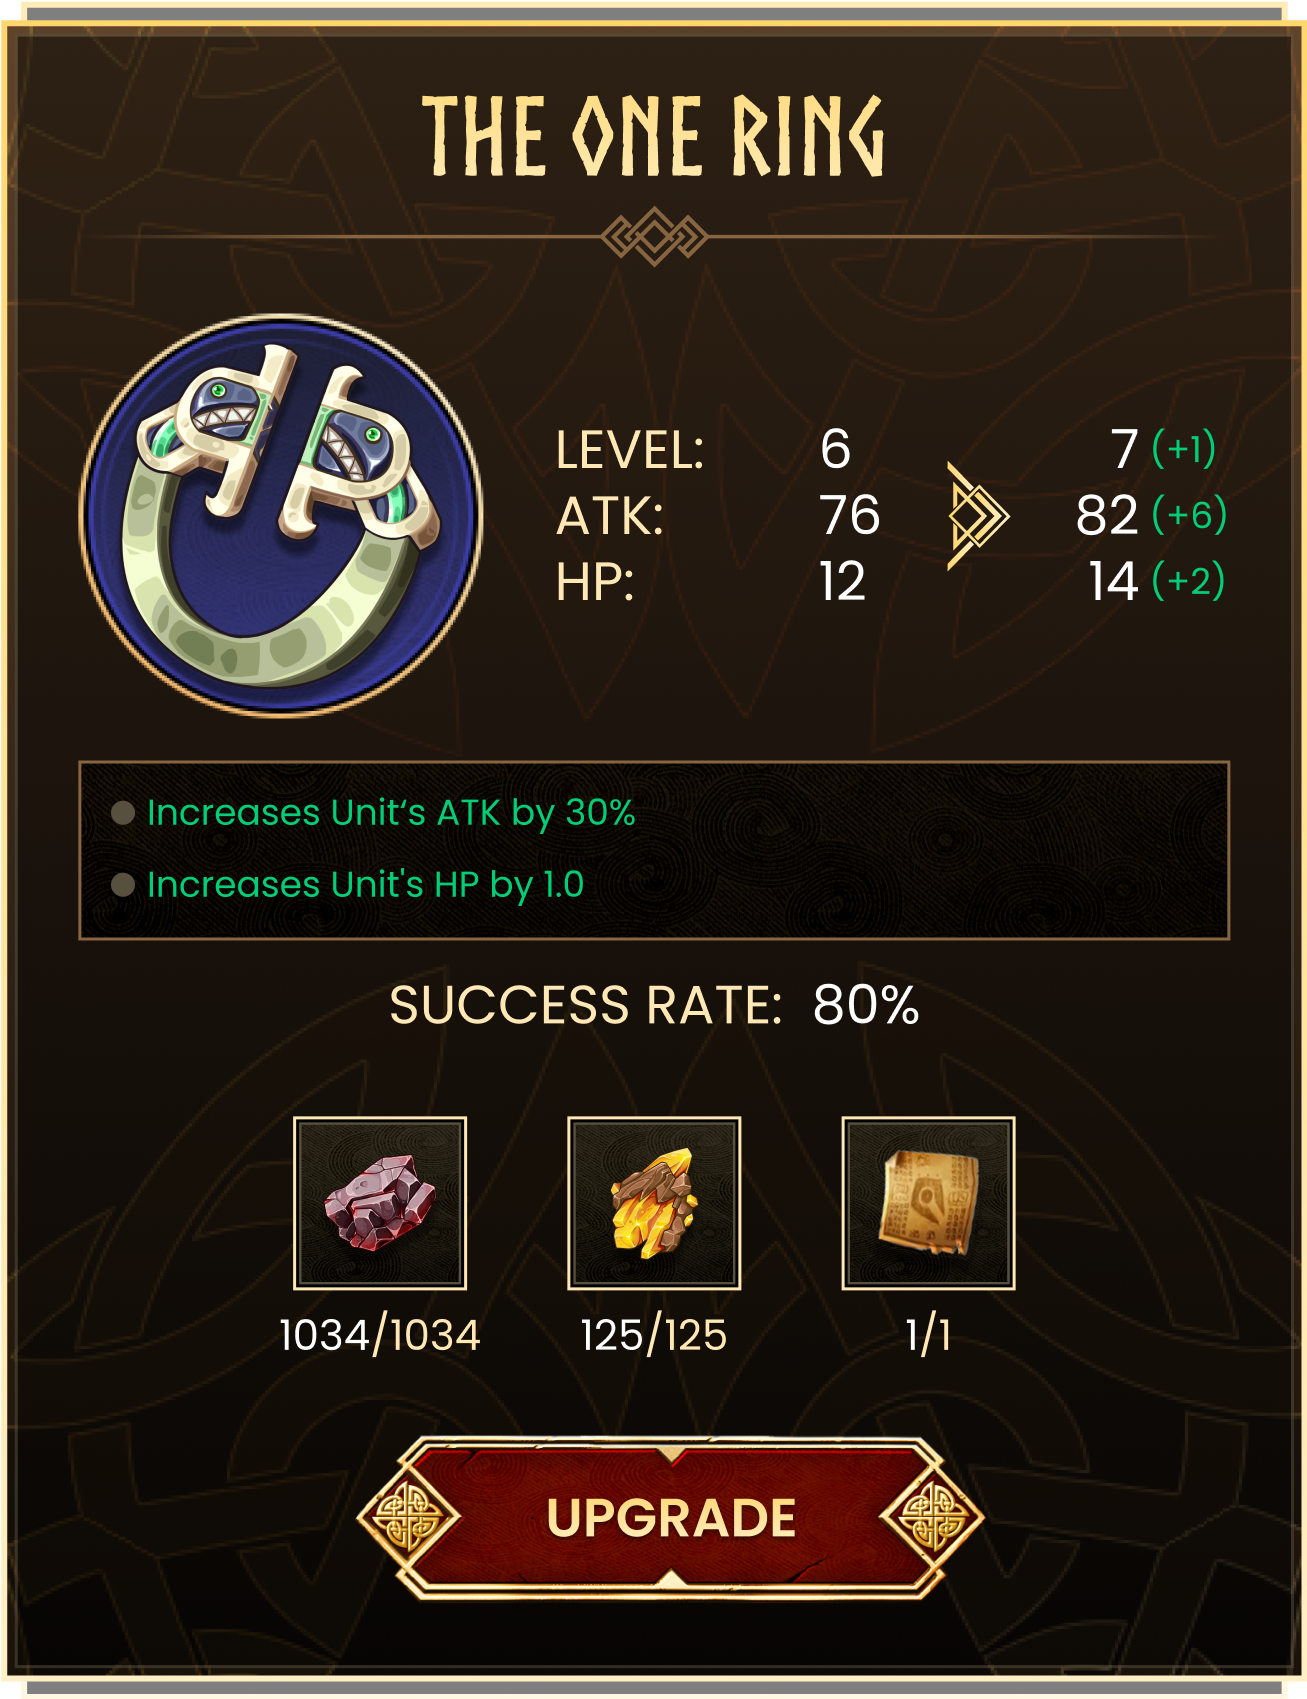Select the red ruby ore material slot

click(380, 1203)
